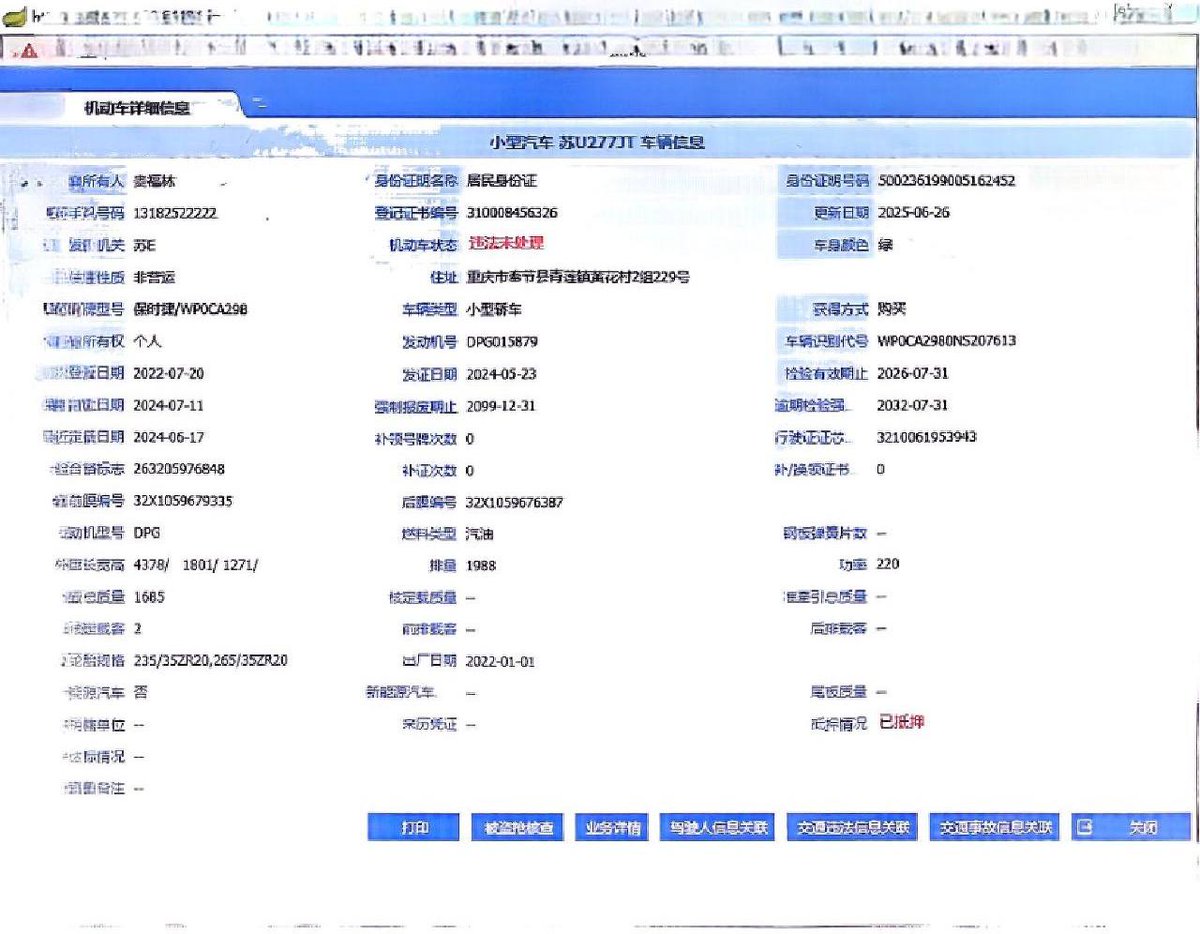Select ID type 居民身份证
The image size is (1200, 934).
(502, 181)
